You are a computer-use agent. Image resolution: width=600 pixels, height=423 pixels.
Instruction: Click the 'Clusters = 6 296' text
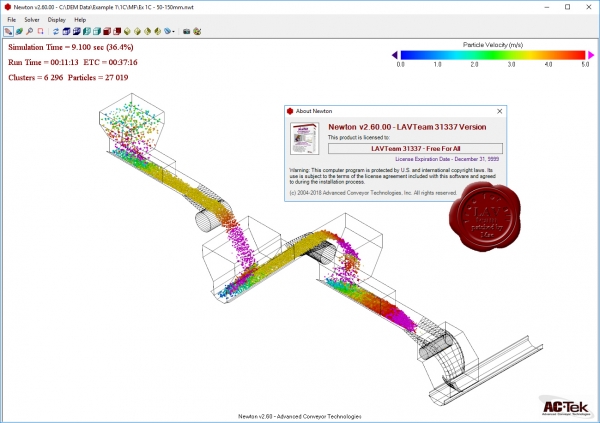(x=36, y=77)
